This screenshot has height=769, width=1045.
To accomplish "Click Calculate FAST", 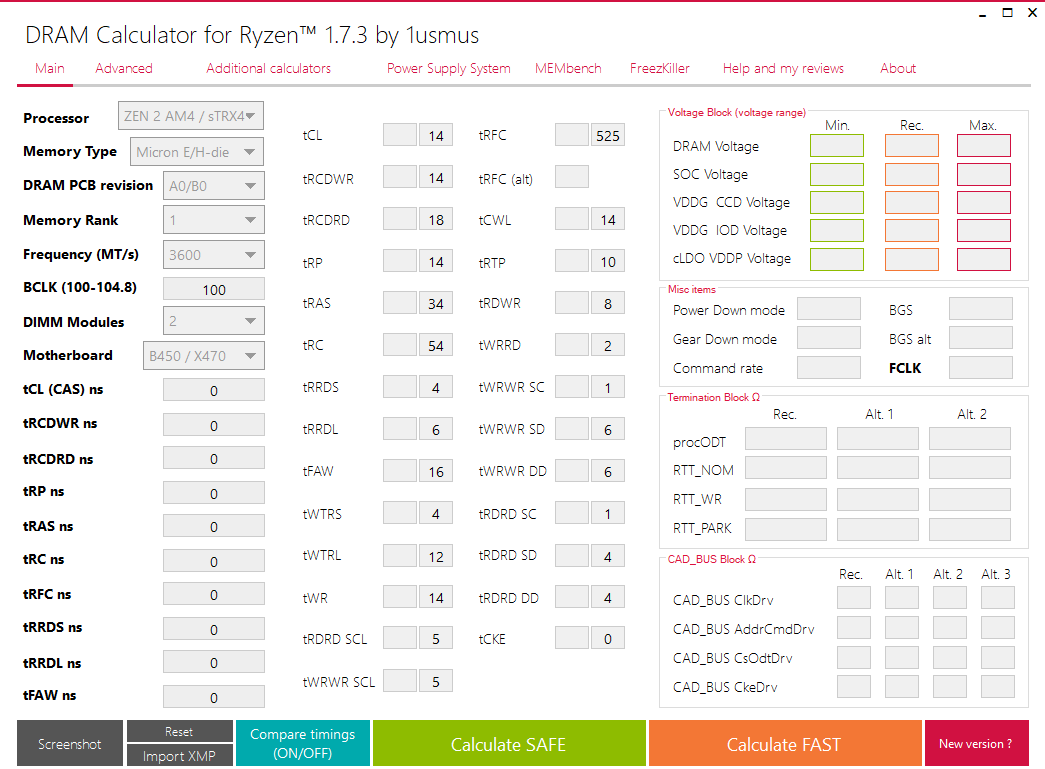I will (785, 743).
